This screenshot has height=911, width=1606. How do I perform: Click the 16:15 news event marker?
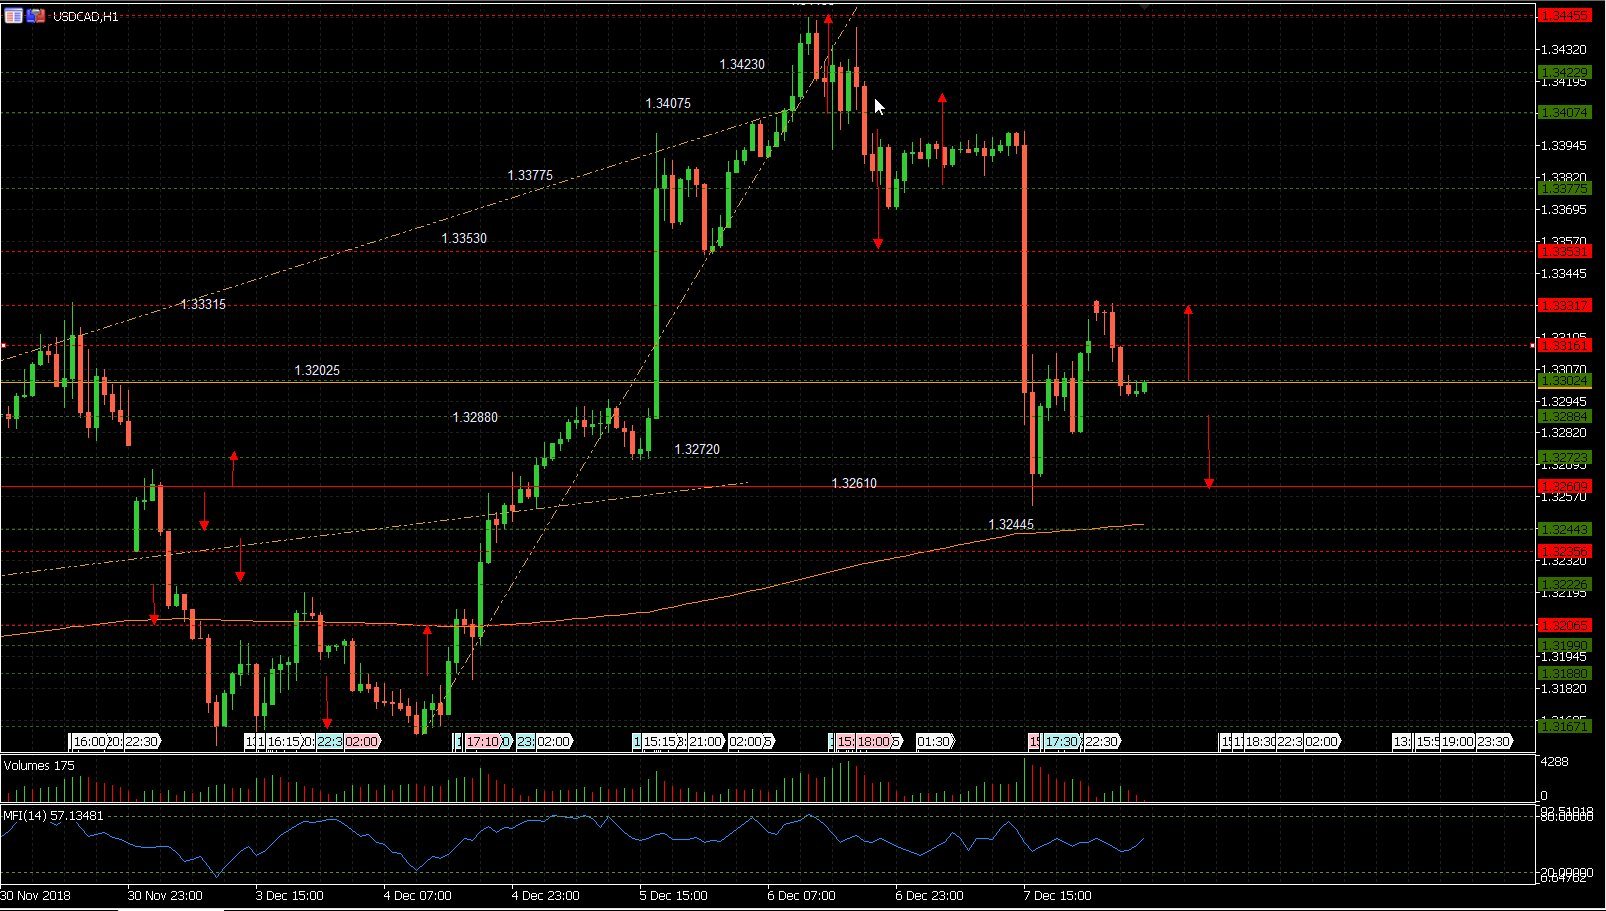coord(284,741)
